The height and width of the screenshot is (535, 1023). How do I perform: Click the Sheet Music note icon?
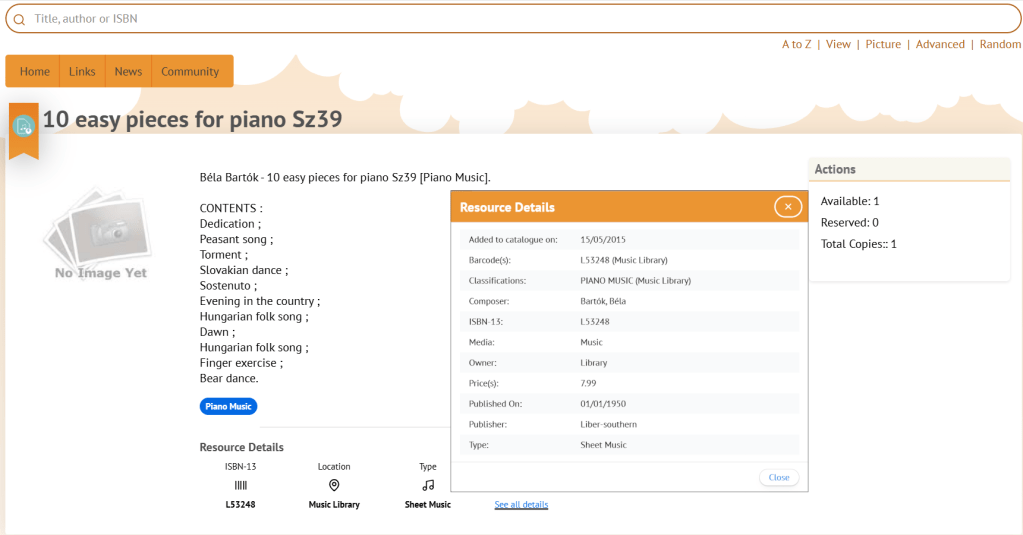[x=428, y=485]
